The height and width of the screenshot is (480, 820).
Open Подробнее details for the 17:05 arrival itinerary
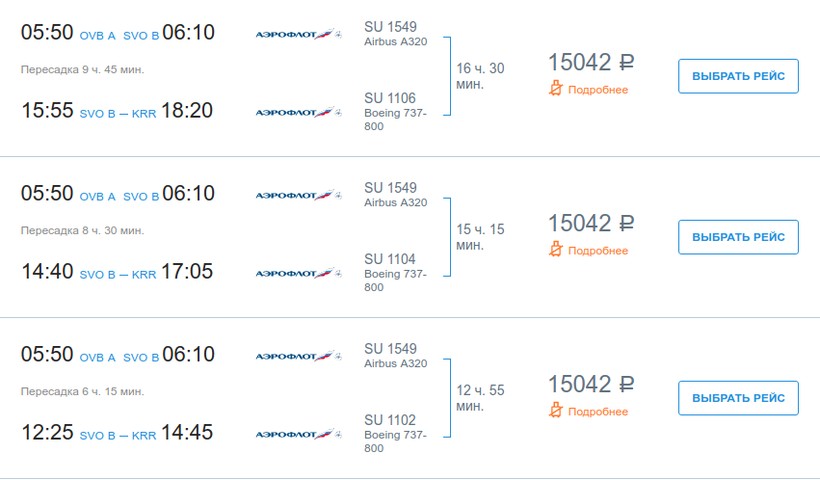click(598, 251)
